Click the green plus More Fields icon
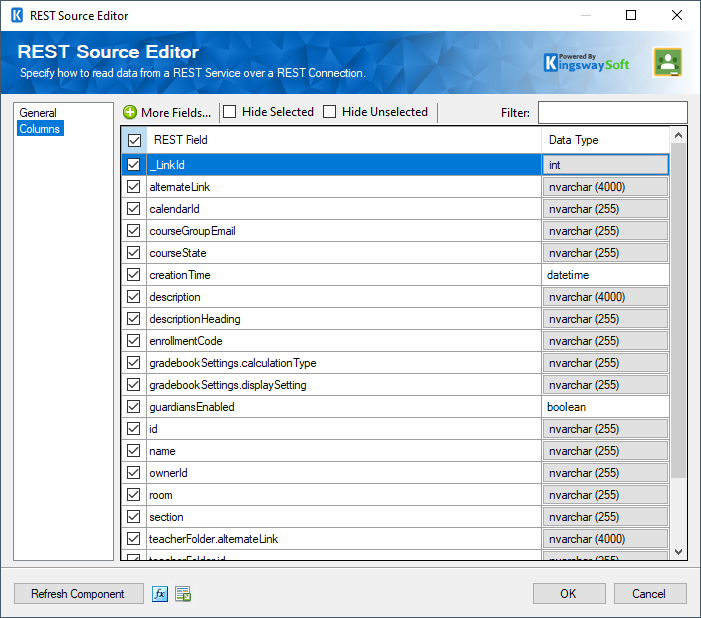This screenshot has height=618, width=701. (x=130, y=112)
